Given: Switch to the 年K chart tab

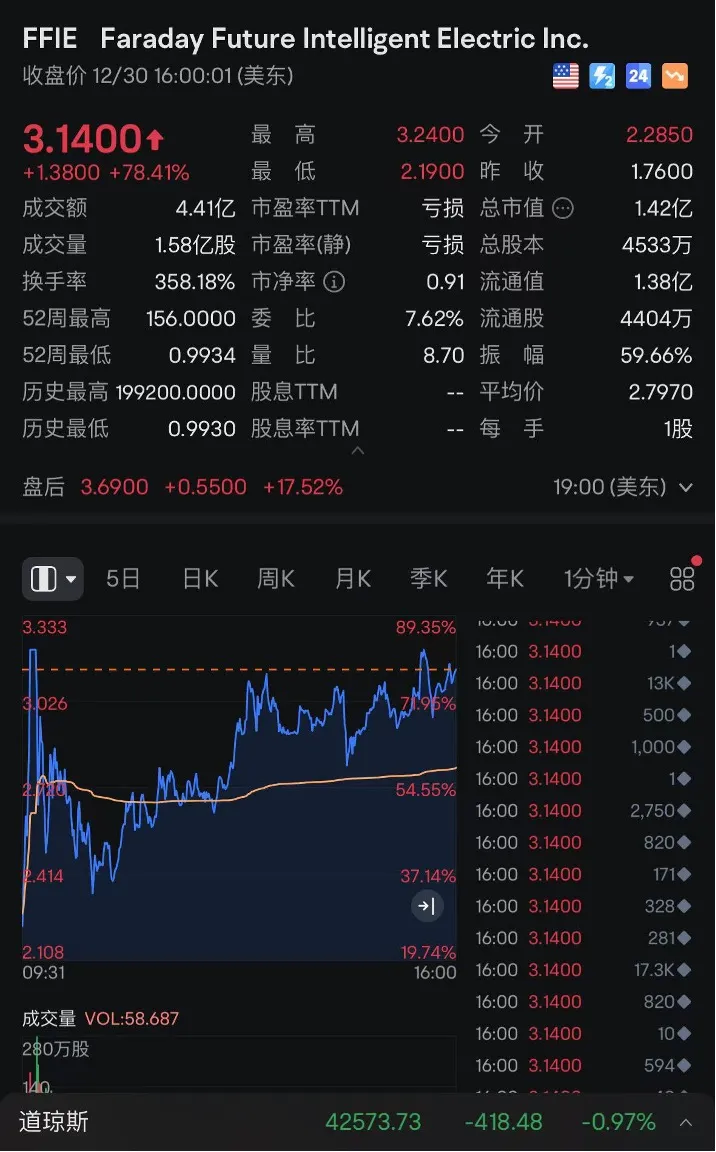Looking at the screenshot, I should click(x=505, y=579).
